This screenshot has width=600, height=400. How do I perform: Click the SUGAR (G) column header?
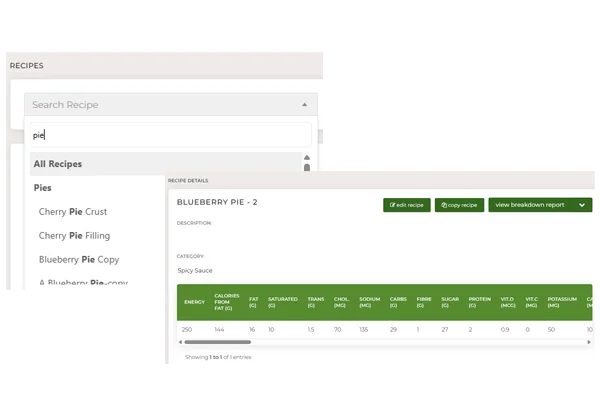point(450,302)
